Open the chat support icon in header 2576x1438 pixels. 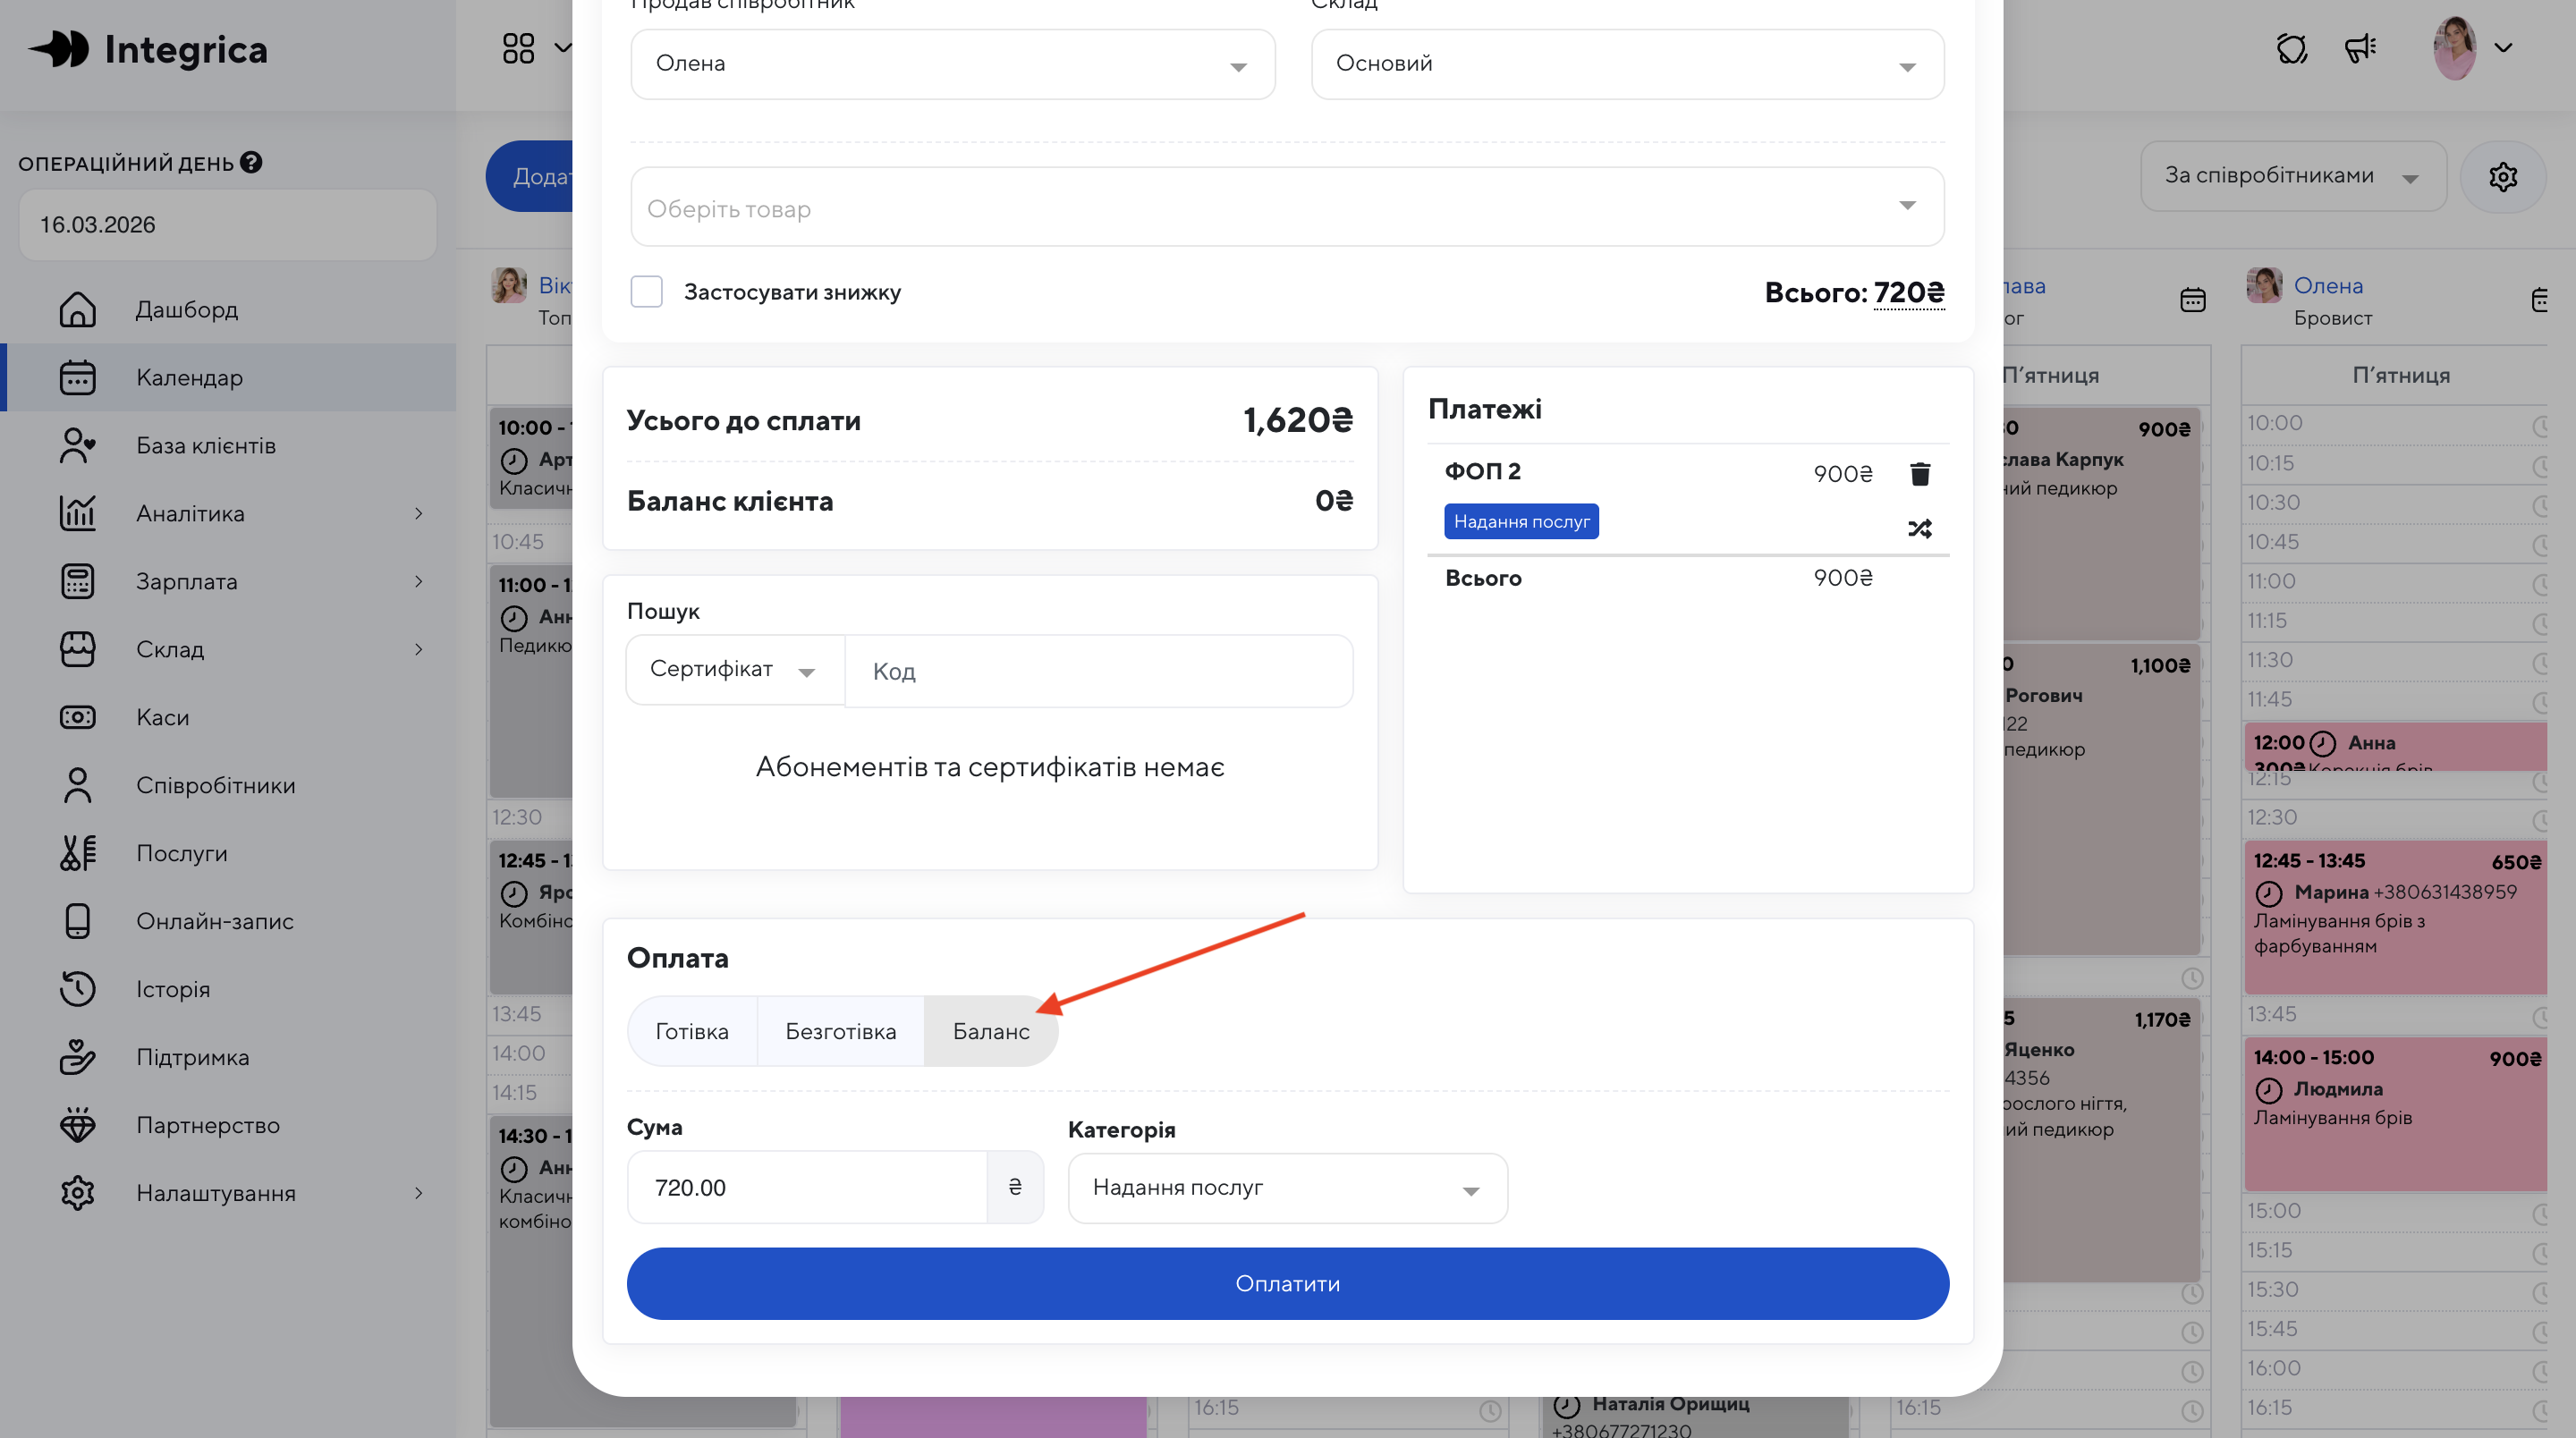point(2291,48)
